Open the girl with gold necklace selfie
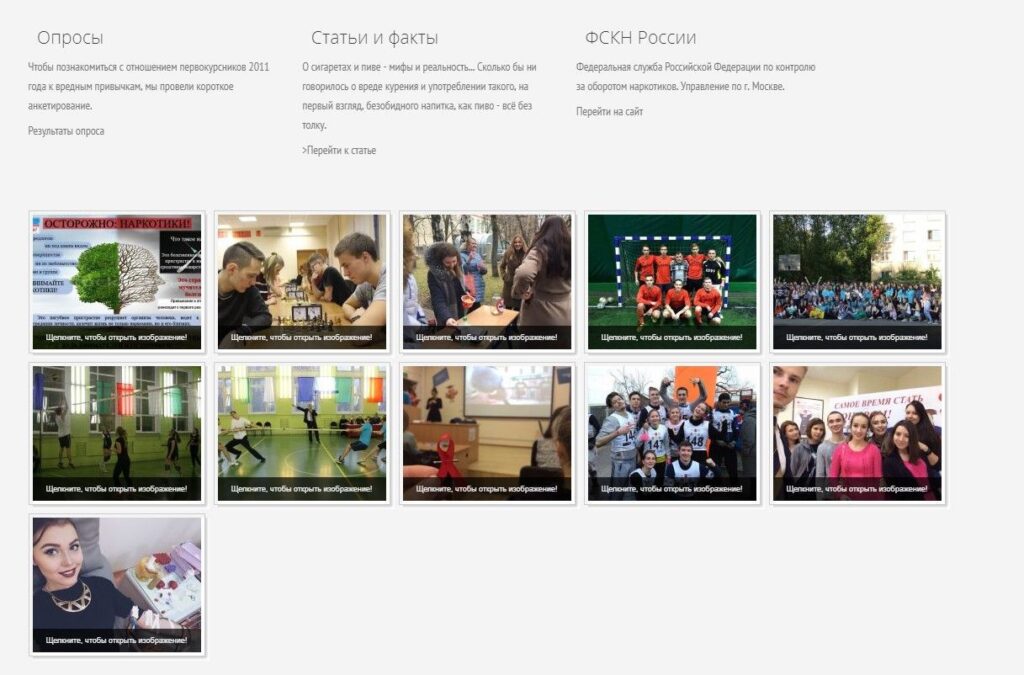 click(117, 585)
